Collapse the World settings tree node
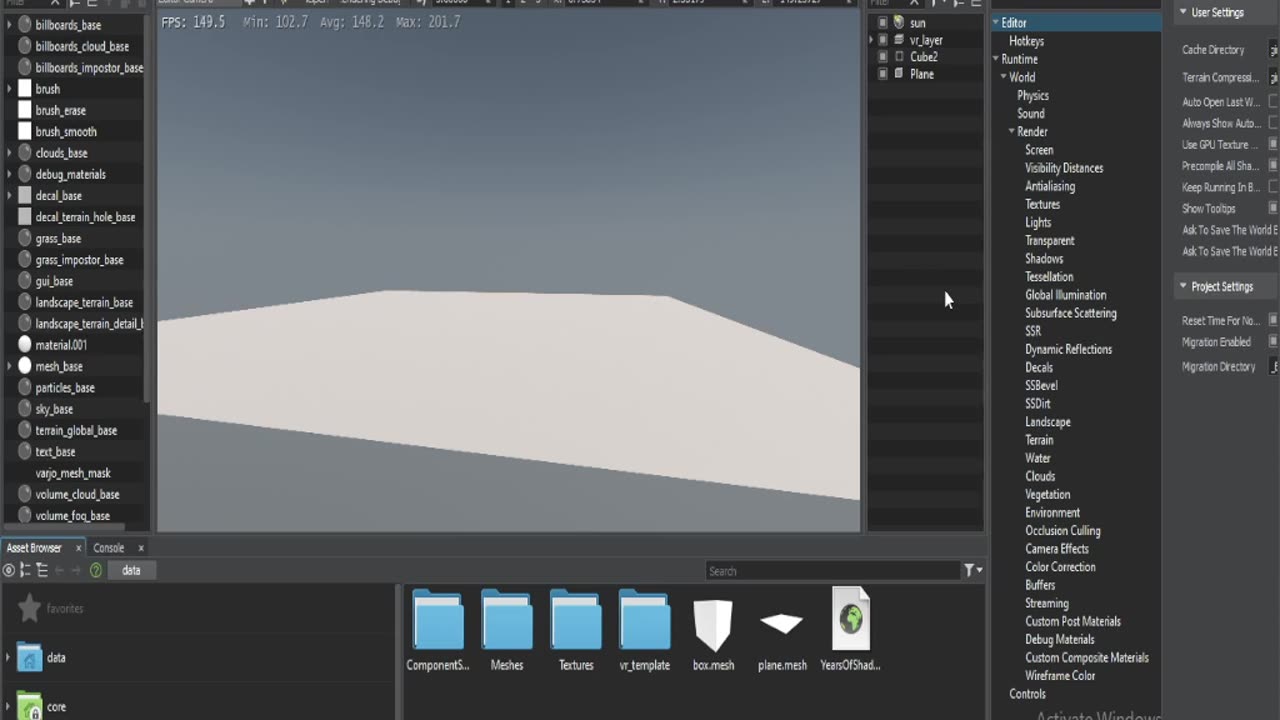Viewport: 1280px width, 720px height. 1004,77
